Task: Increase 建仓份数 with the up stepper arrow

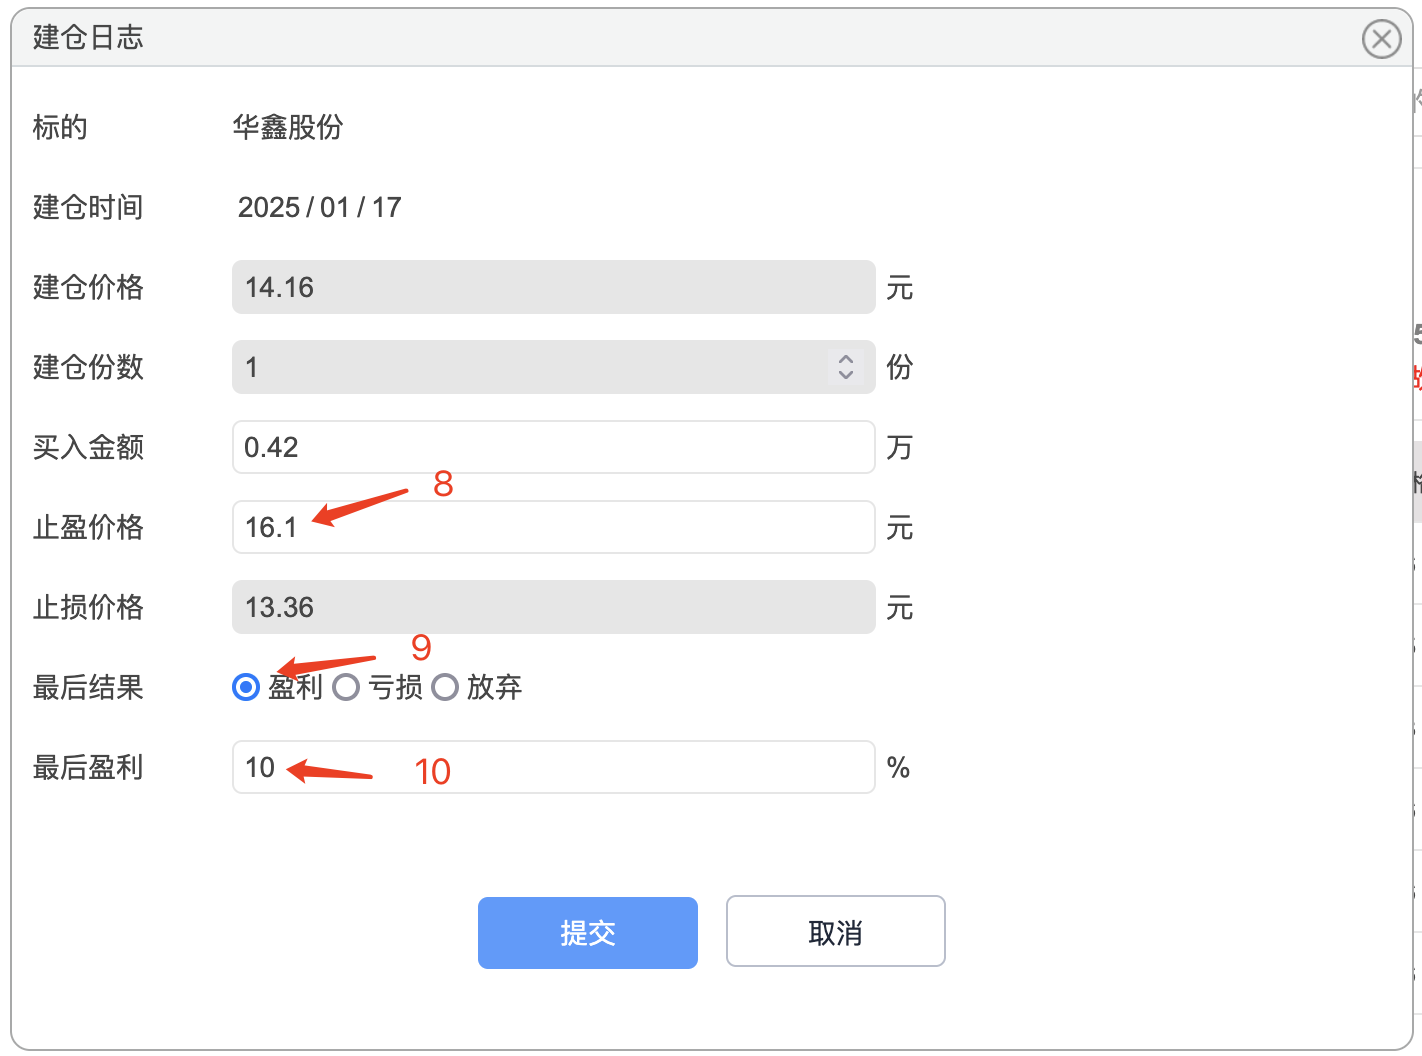Action: click(846, 359)
